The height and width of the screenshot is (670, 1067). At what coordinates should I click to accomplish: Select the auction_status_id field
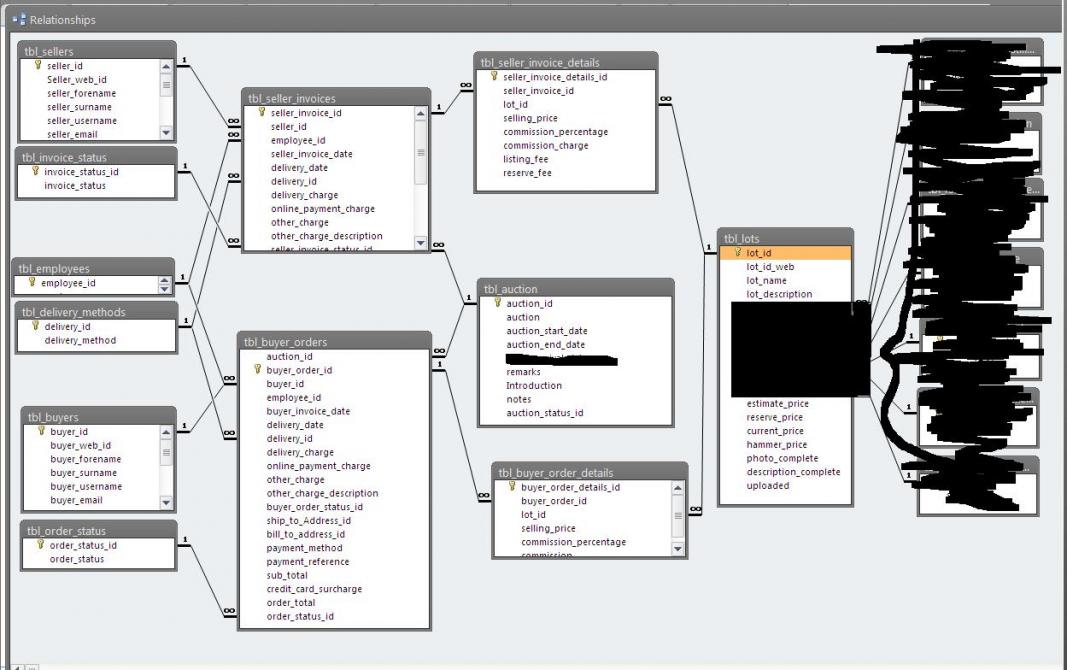click(544, 413)
